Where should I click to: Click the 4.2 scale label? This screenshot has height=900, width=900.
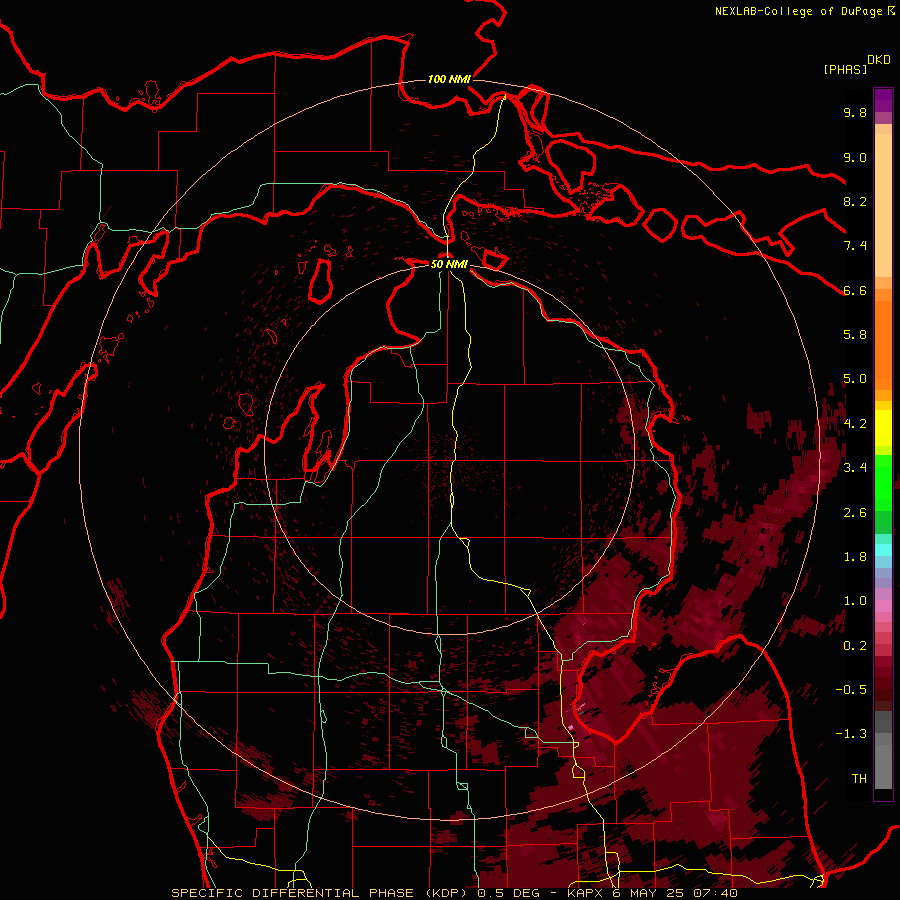point(855,424)
